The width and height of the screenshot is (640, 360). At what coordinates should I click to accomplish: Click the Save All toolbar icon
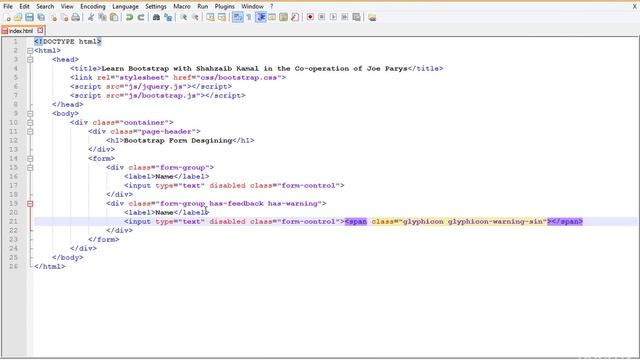pyautogui.click(x=41, y=17)
